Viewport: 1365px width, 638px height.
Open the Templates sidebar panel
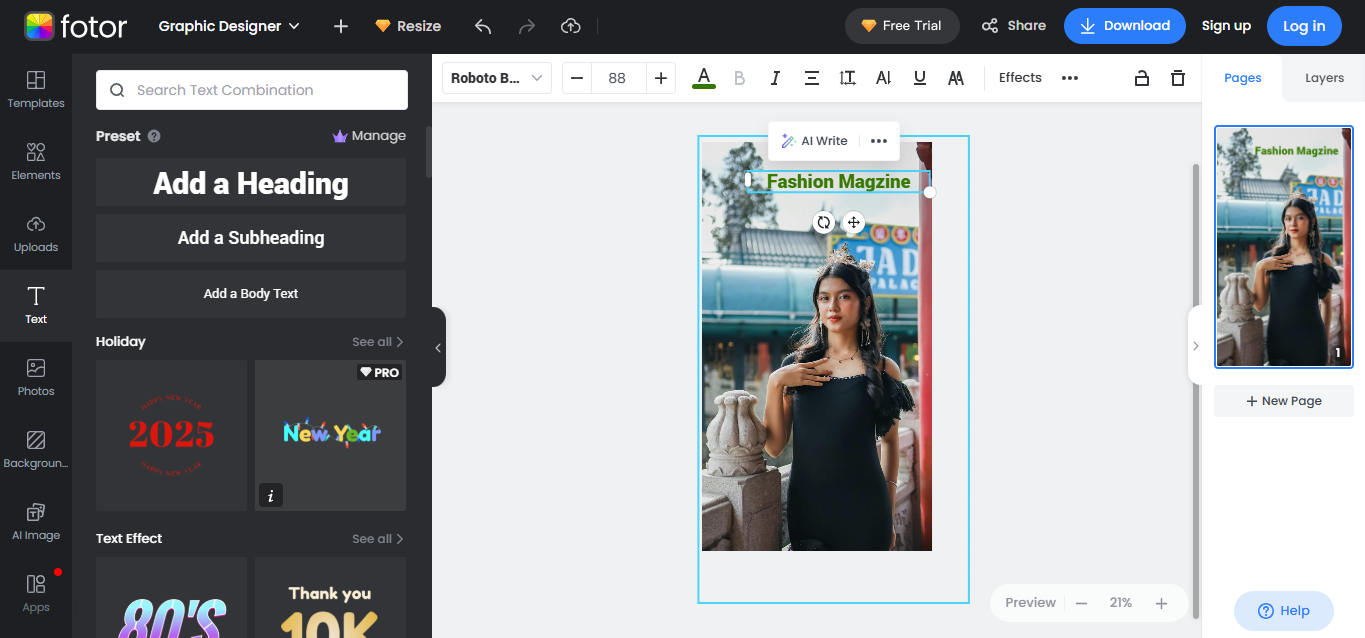coord(36,90)
